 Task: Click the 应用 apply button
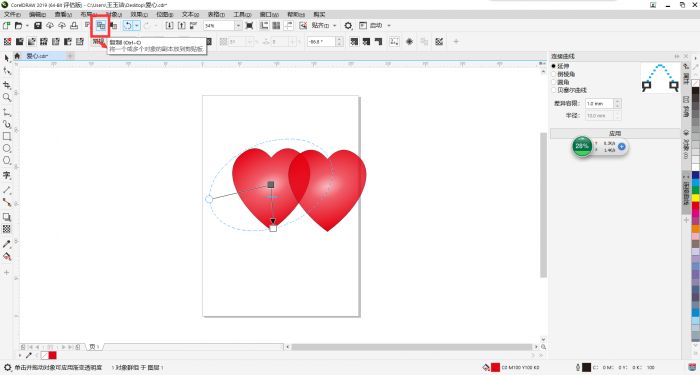[x=615, y=133]
